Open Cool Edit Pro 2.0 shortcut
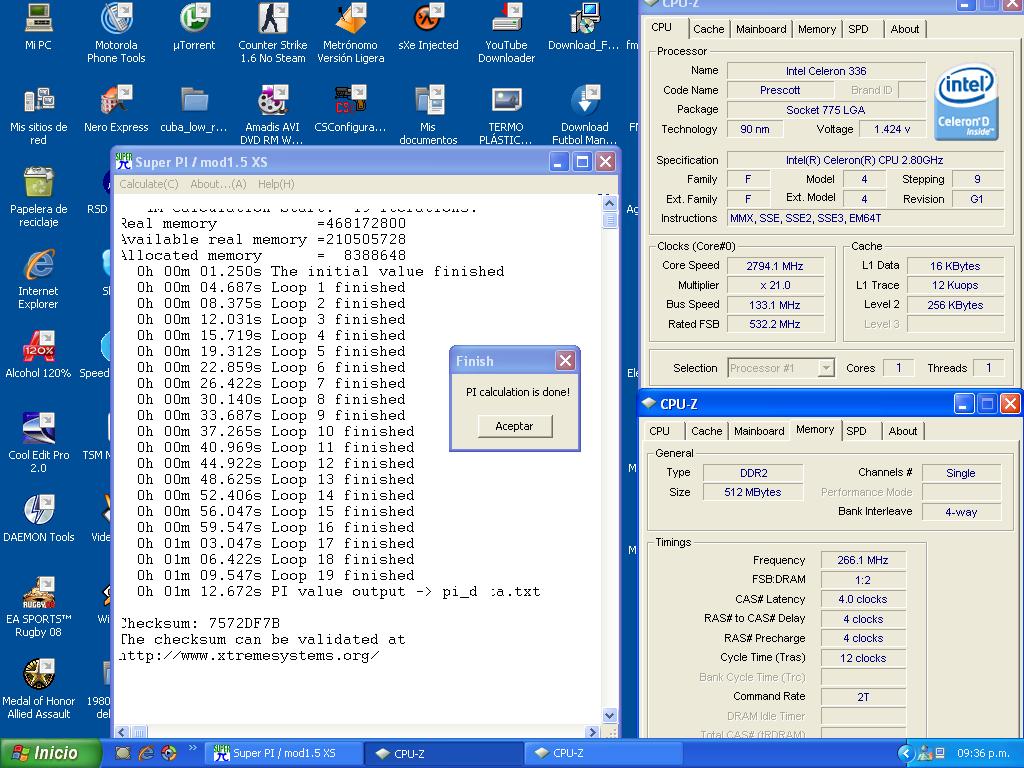This screenshot has height=768, width=1024. click(x=39, y=442)
